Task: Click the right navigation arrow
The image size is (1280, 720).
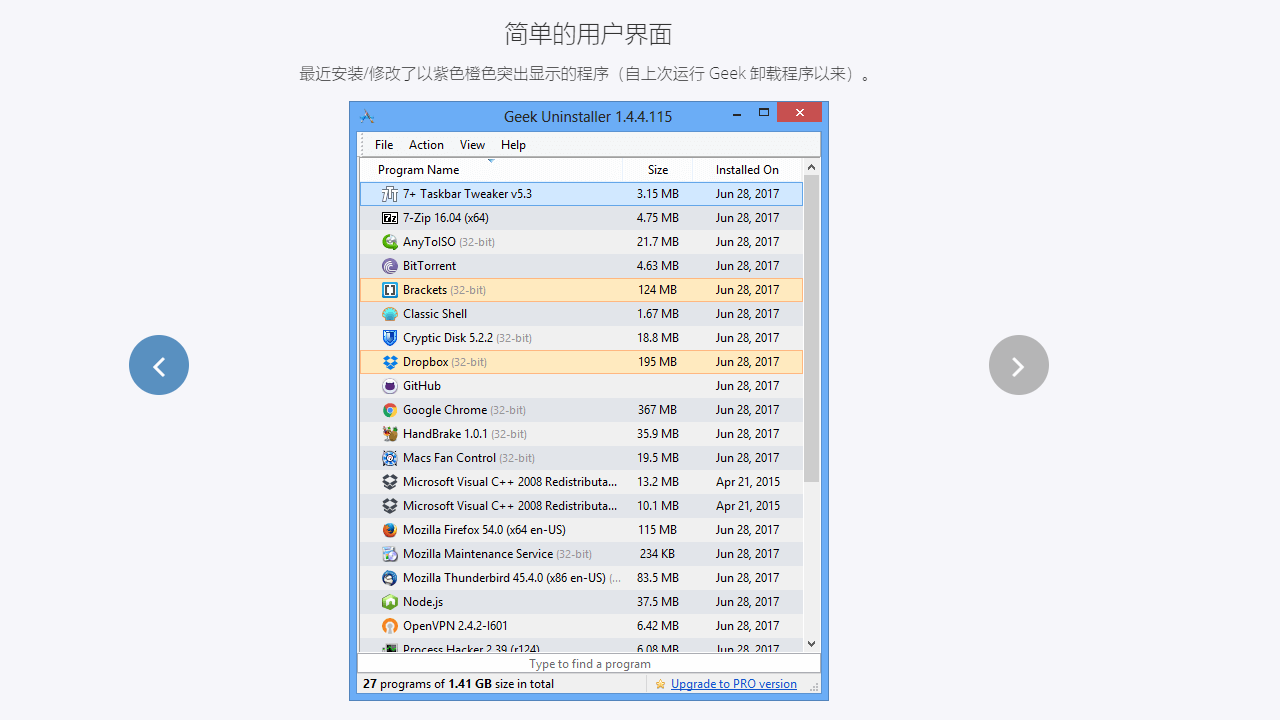Action: (1018, 364)
